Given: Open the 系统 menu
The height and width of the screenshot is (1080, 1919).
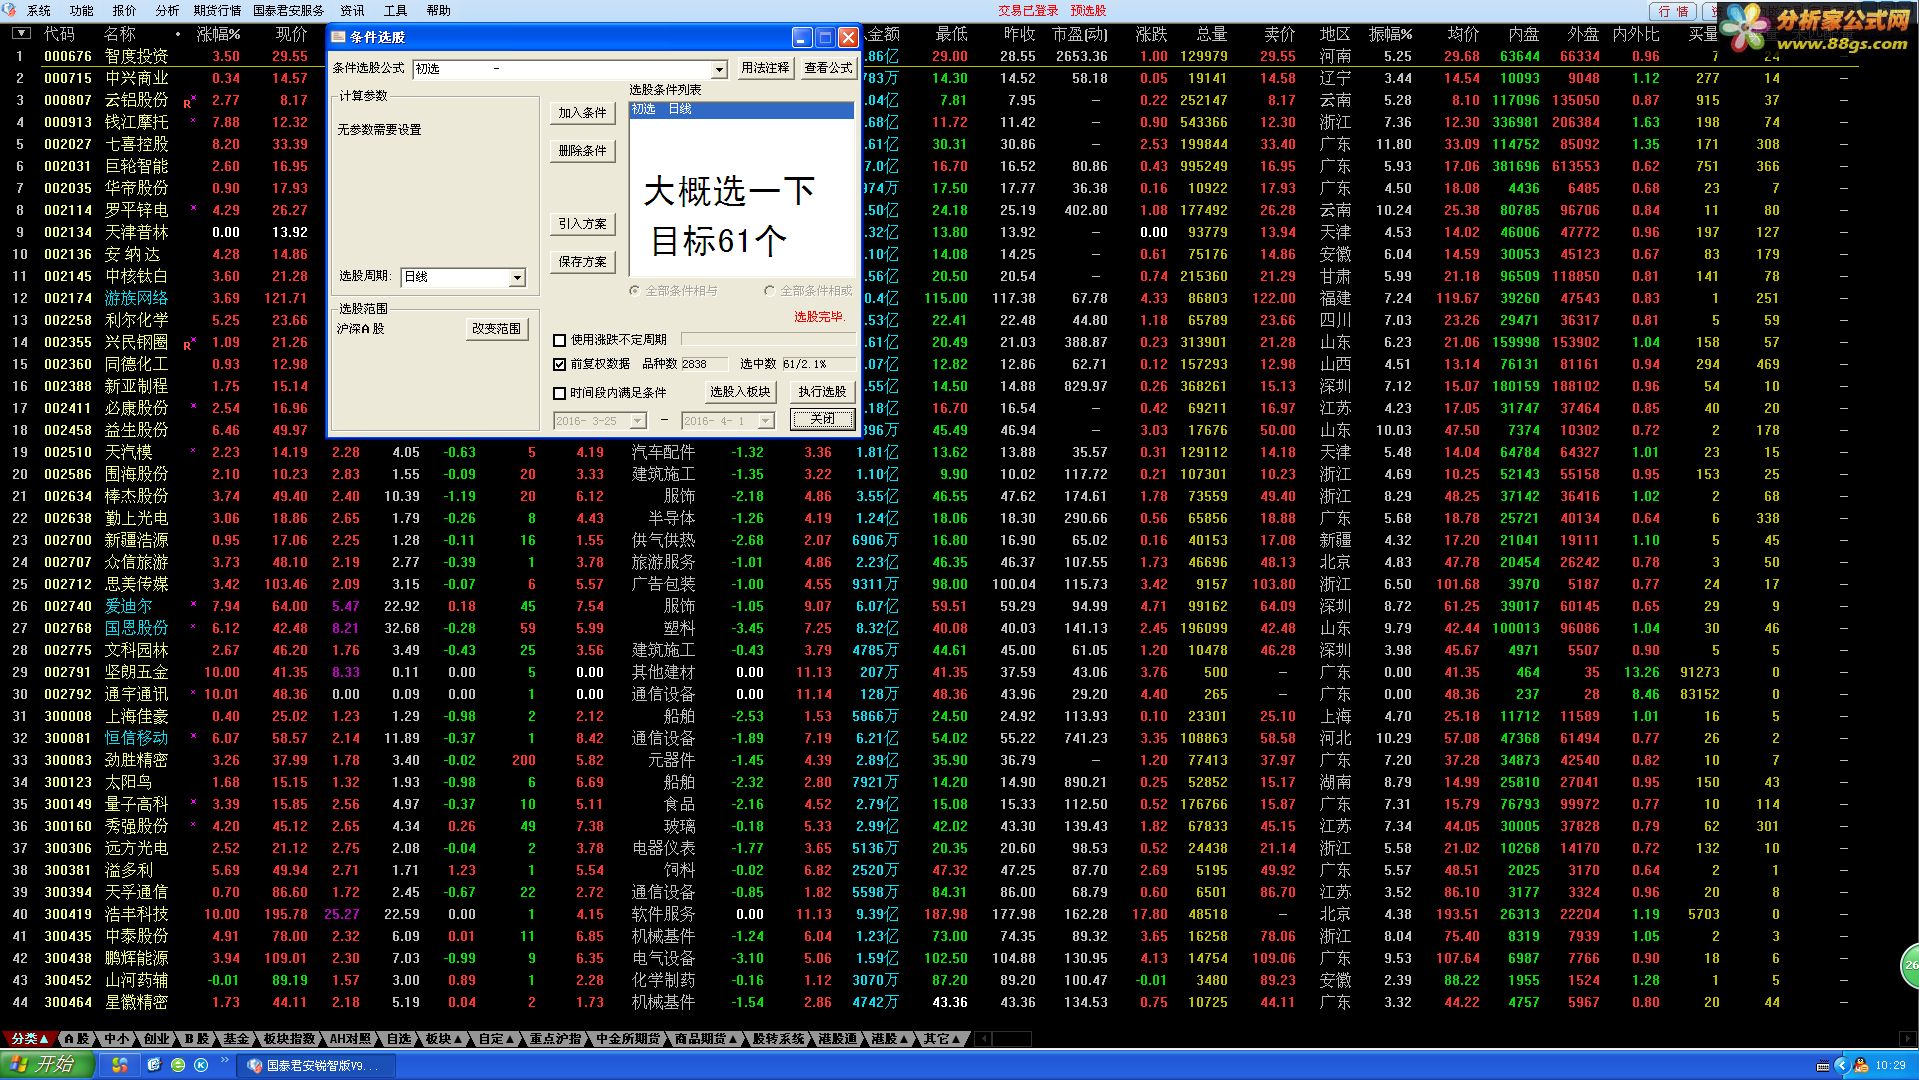Looking at the screenshot, I should (39, 11).
